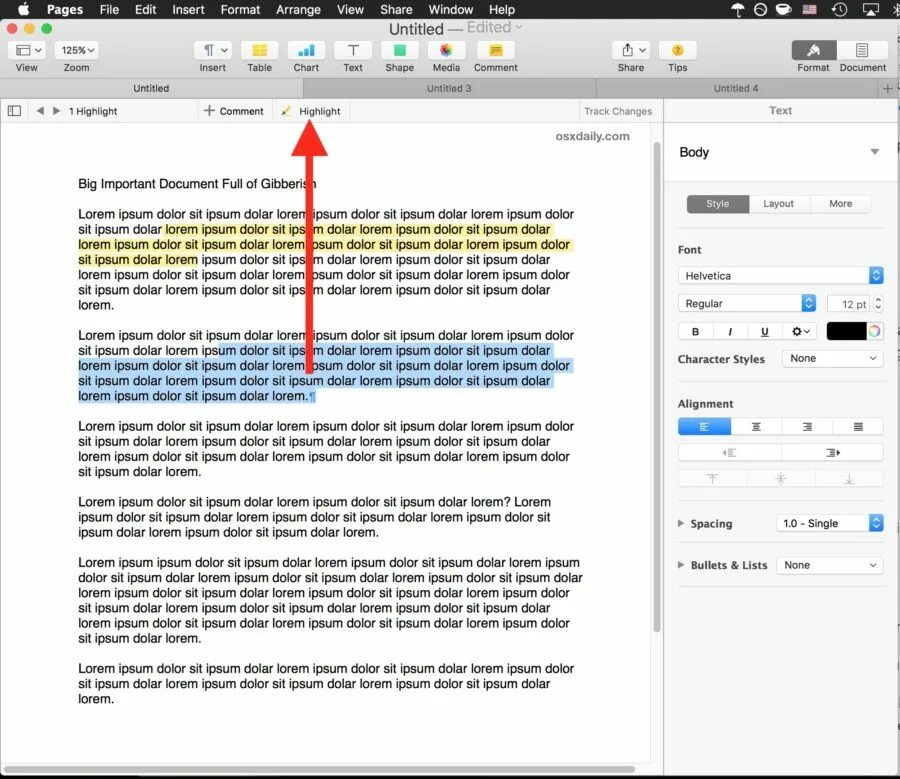Open the Insert paragraph menu
Image resolution: width=900 pixels, height=779 pixels.
pos(213,51)
